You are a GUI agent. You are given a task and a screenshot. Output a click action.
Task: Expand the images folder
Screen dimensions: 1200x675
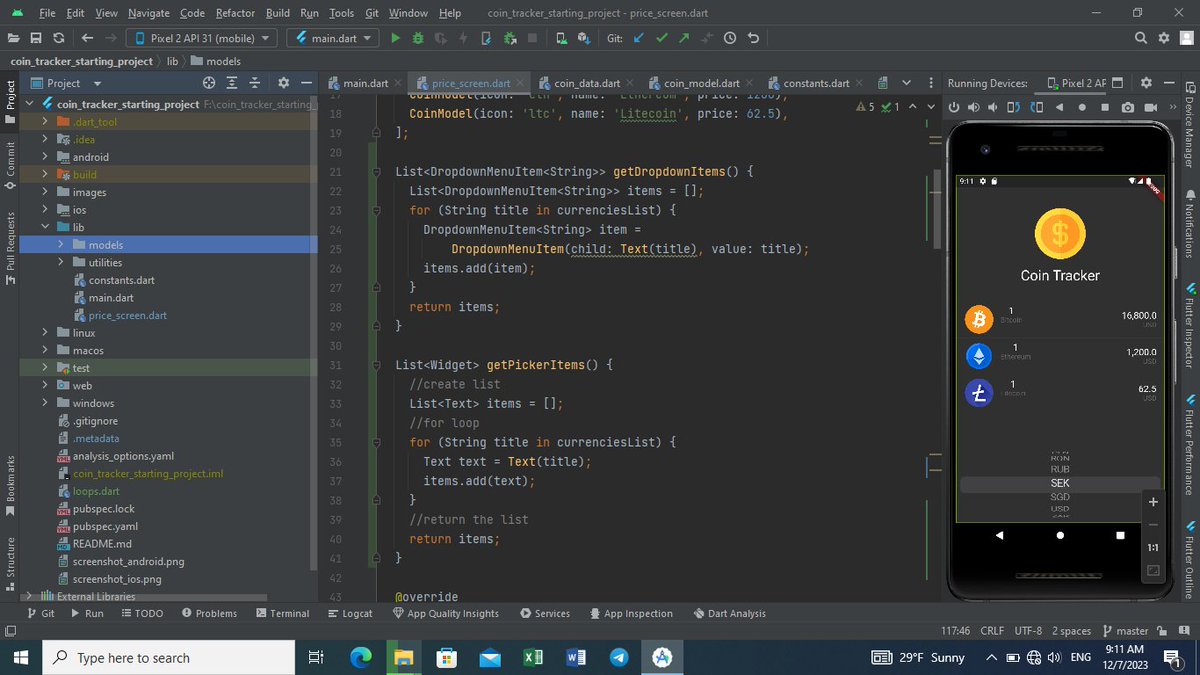46,192
